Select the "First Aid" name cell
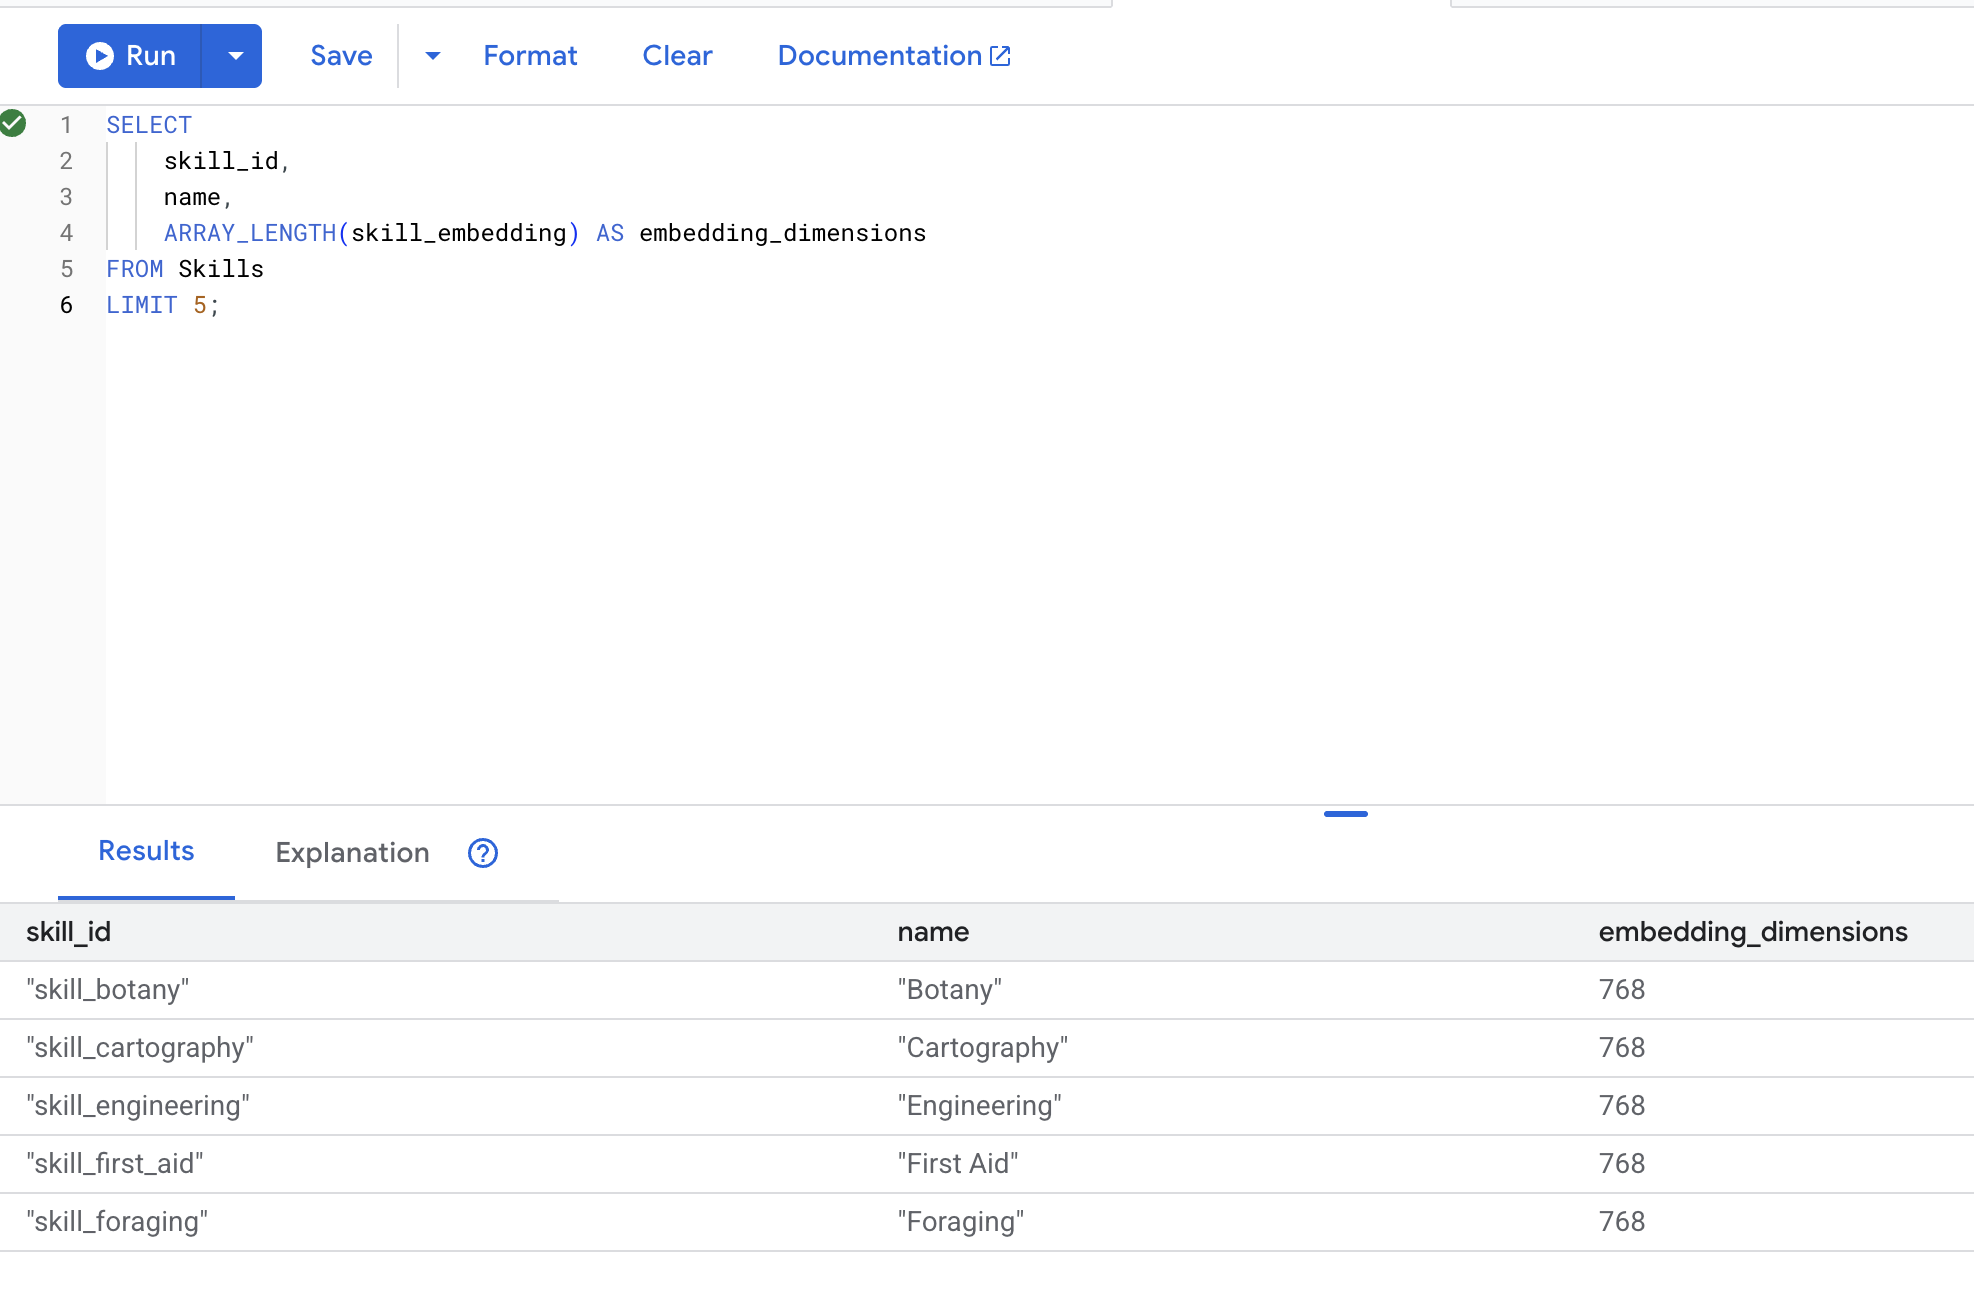1974x1304 pixels. (957, 1164)
